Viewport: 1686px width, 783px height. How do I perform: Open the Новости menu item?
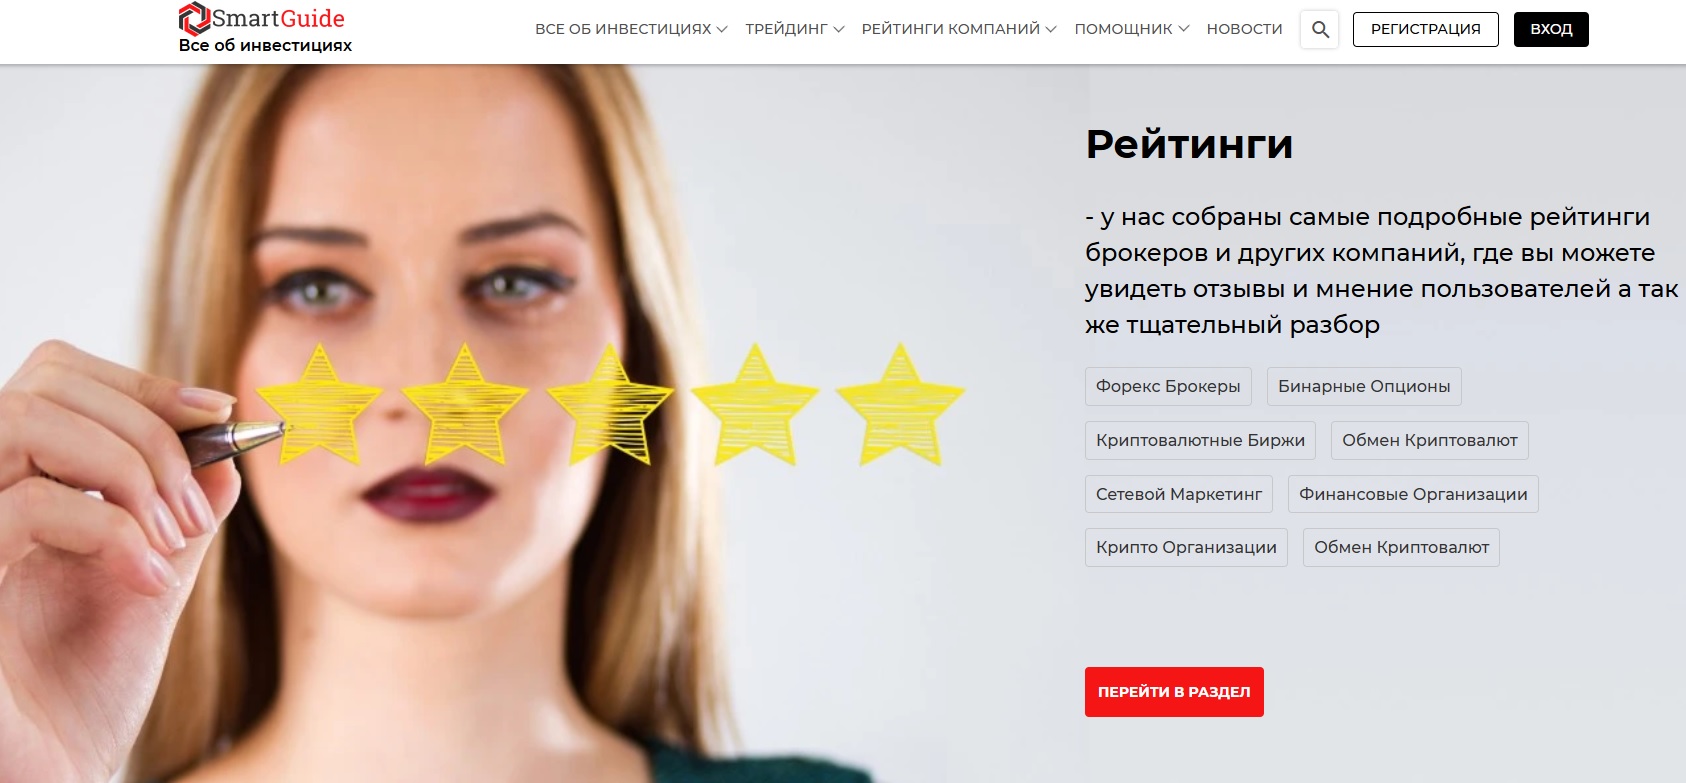click(1244, 29)
